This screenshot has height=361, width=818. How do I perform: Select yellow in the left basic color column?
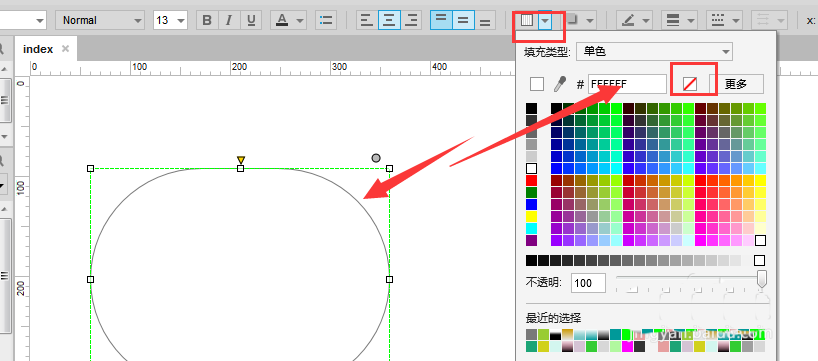click(532, 216)
